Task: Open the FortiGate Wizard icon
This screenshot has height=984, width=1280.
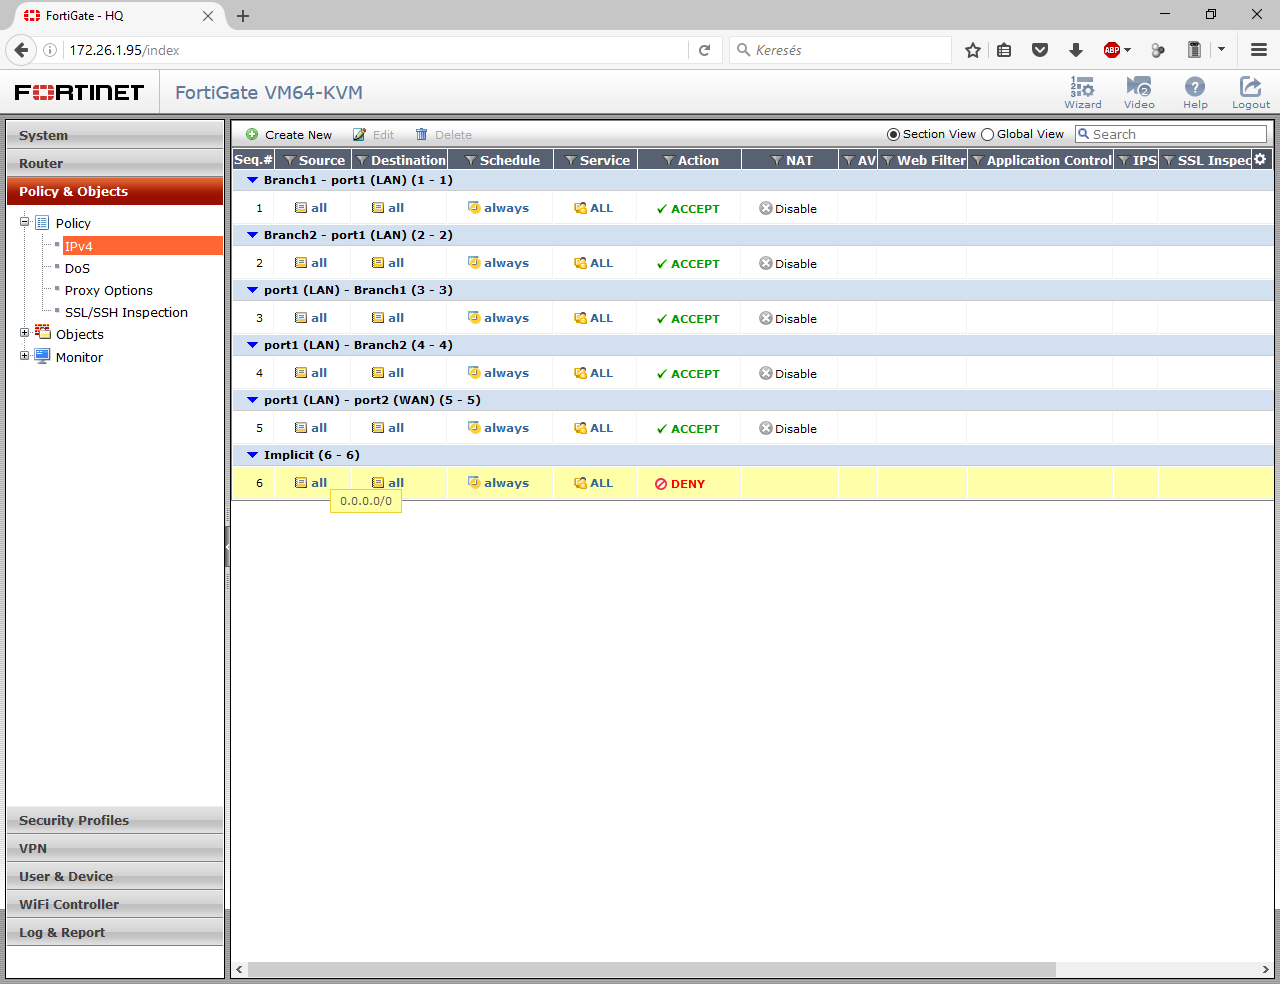Action: pyautogui.click(x=1082, y=91)
